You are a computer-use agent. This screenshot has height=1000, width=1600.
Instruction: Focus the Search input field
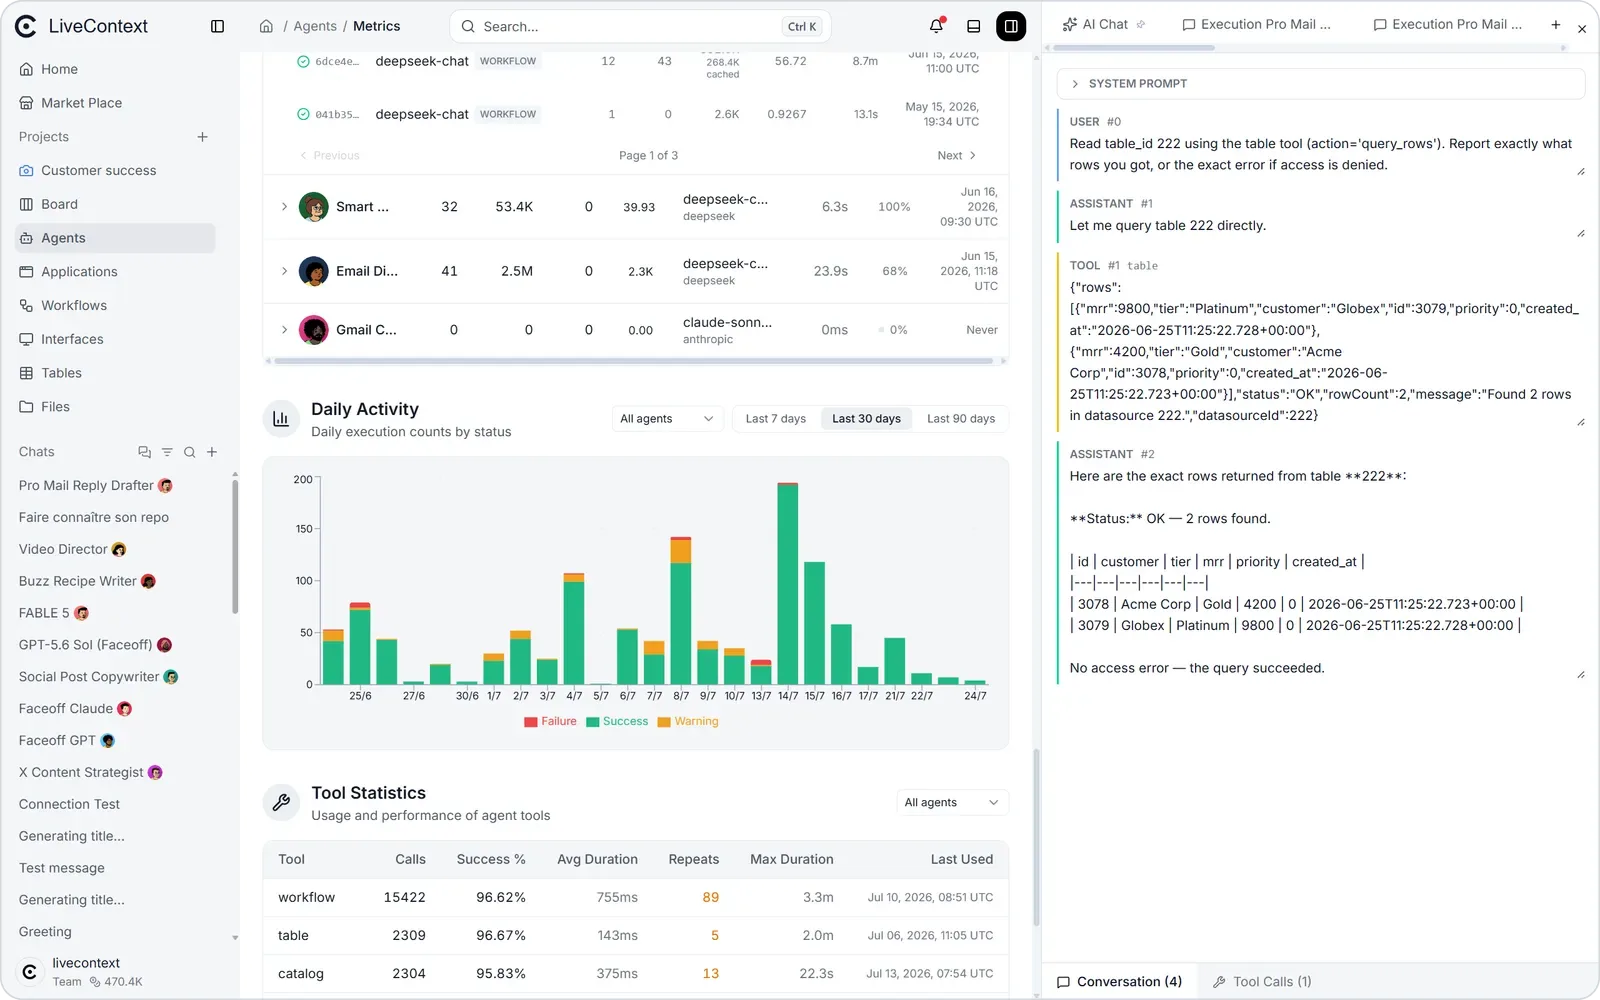coord(640,26)
